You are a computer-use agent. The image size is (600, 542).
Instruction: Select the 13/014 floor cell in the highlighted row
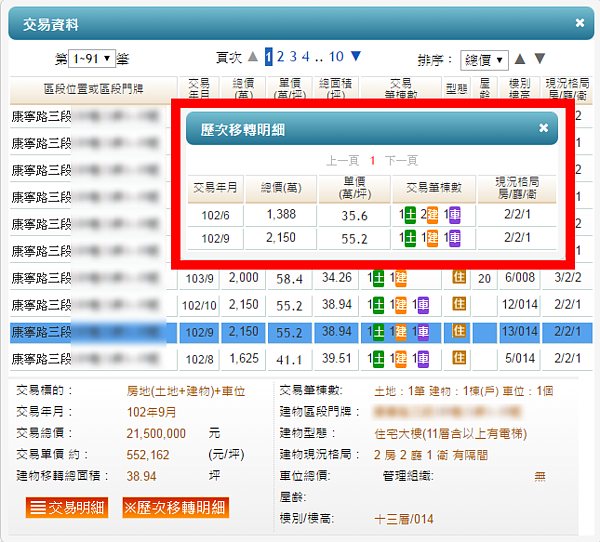click(520, 331)
